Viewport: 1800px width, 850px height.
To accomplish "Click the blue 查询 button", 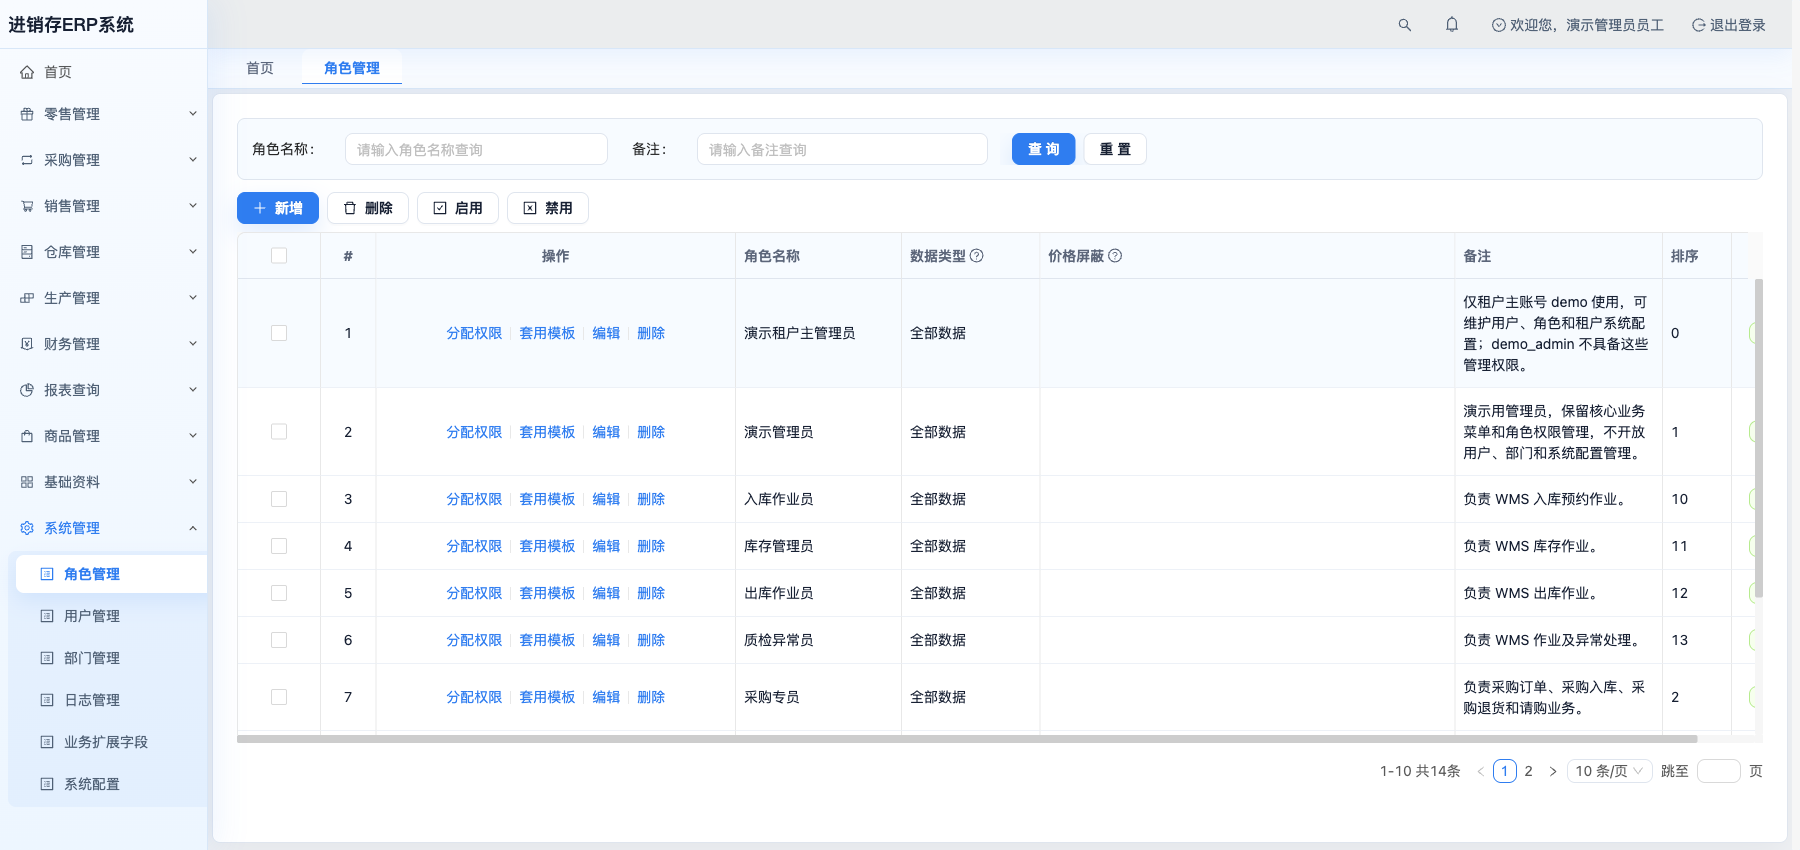I will coord(1043,149).
